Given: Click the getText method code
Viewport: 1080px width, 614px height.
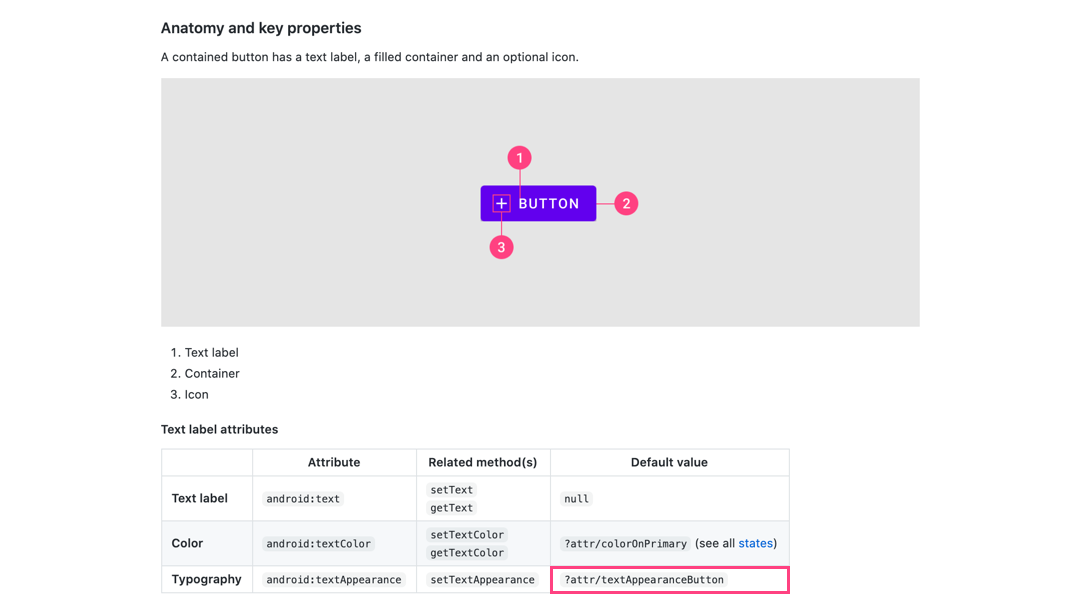Looking at the screenshot, I should 452,508.
